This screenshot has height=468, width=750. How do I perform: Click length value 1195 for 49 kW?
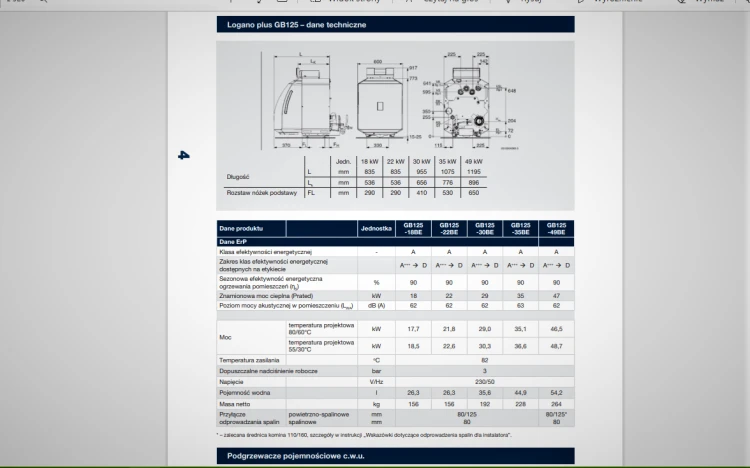click(x=474, y=172)
